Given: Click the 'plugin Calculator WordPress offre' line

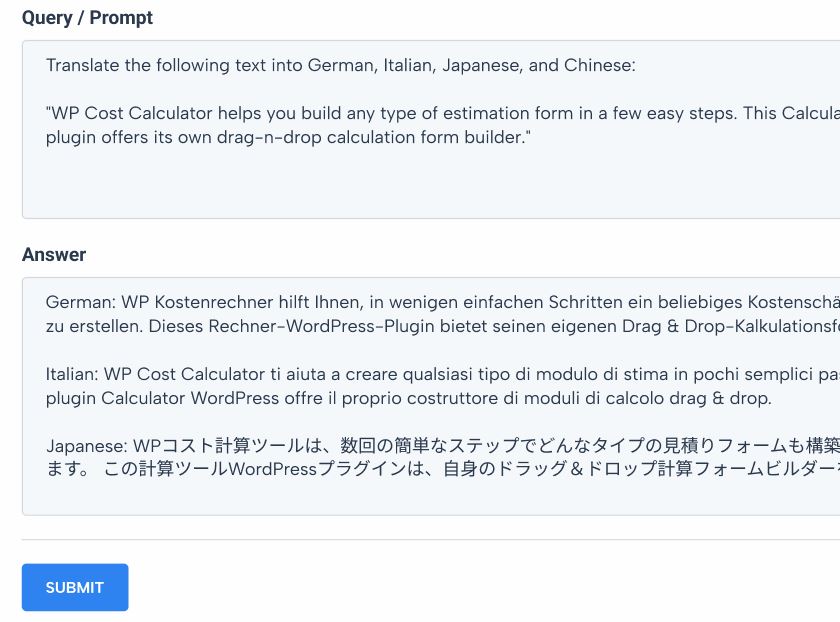Looking at the screenshot, I should [x=409, y=398].
